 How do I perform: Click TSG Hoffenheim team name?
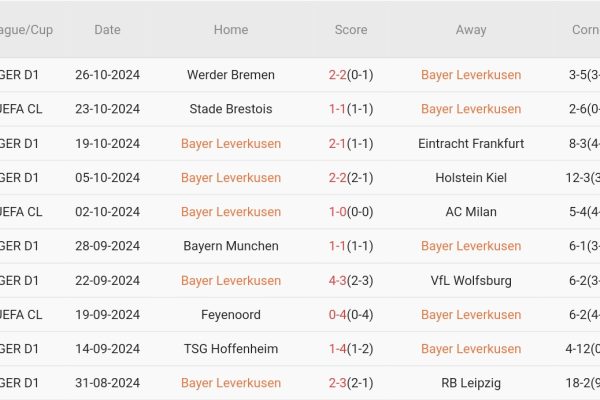pyautogui.click(x=231, y=349)
